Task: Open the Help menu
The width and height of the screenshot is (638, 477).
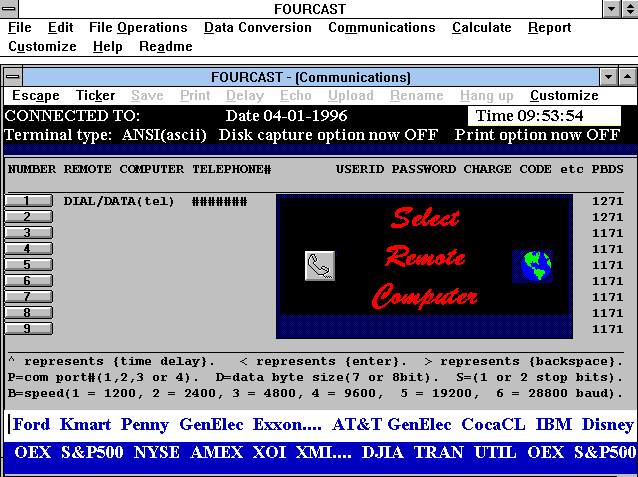Action: coord(107,46)
